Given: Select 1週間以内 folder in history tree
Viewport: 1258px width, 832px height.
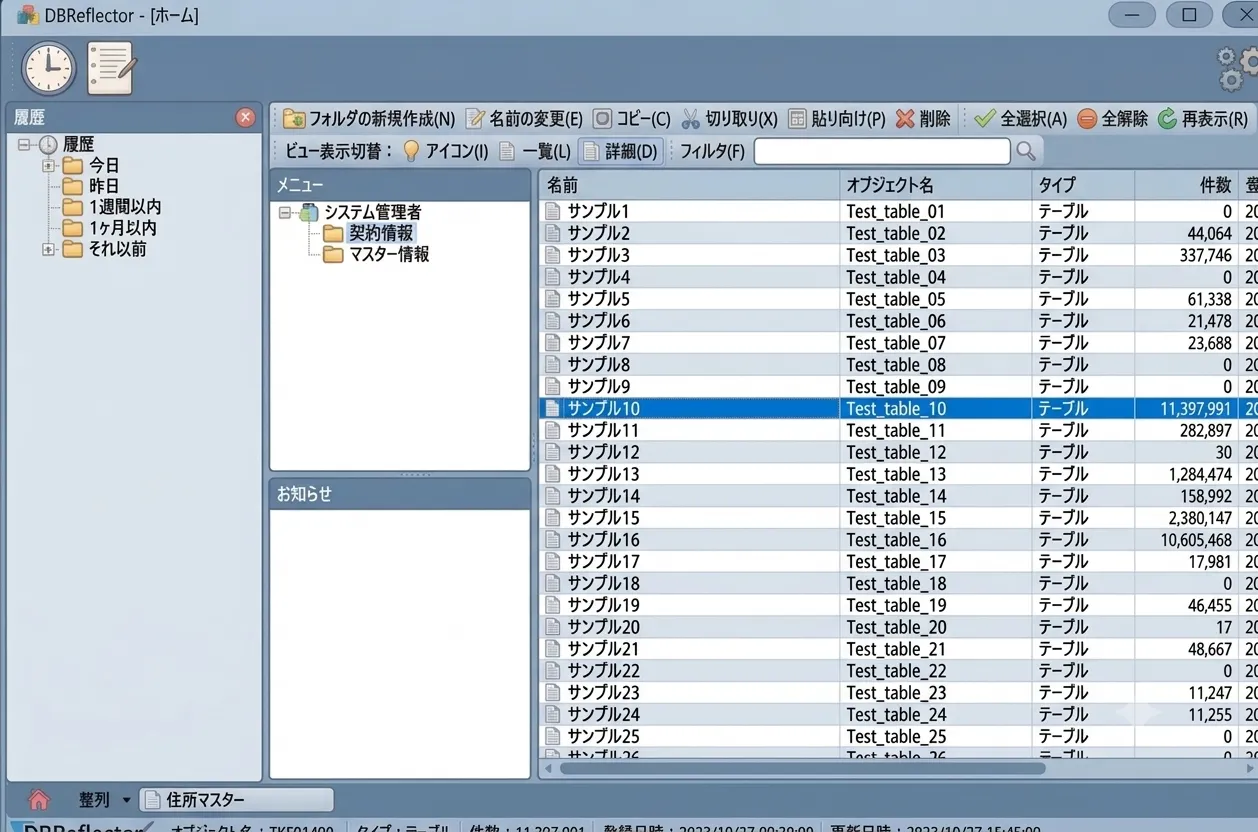Looking at the screenshot, I should [111, 207].
